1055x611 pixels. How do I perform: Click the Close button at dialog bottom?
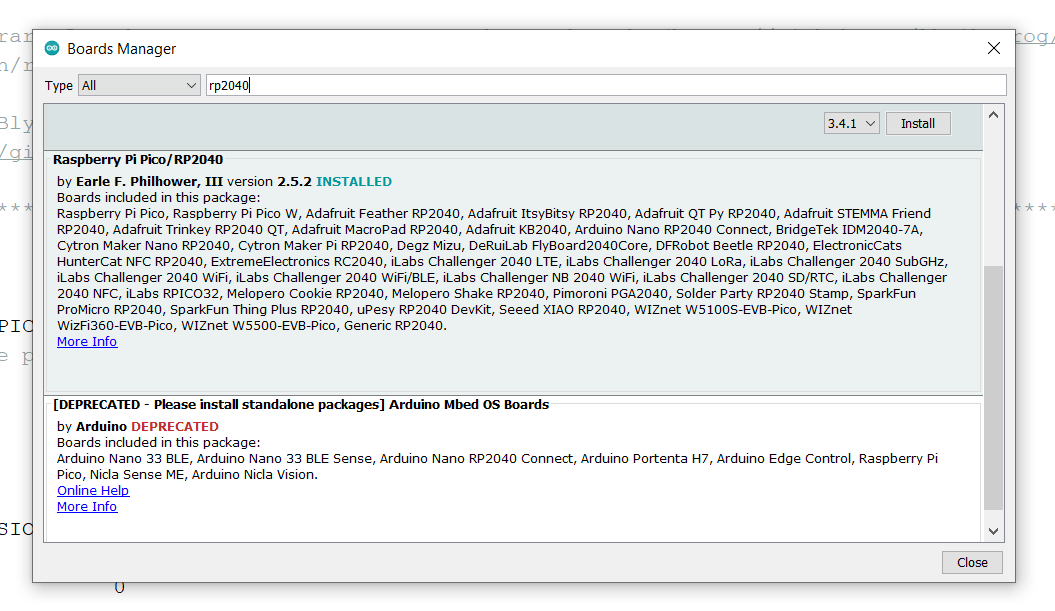(972, 563)
